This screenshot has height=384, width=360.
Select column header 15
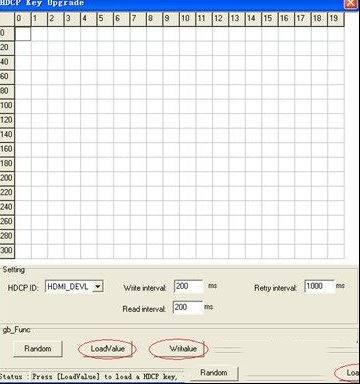[270, 19]
